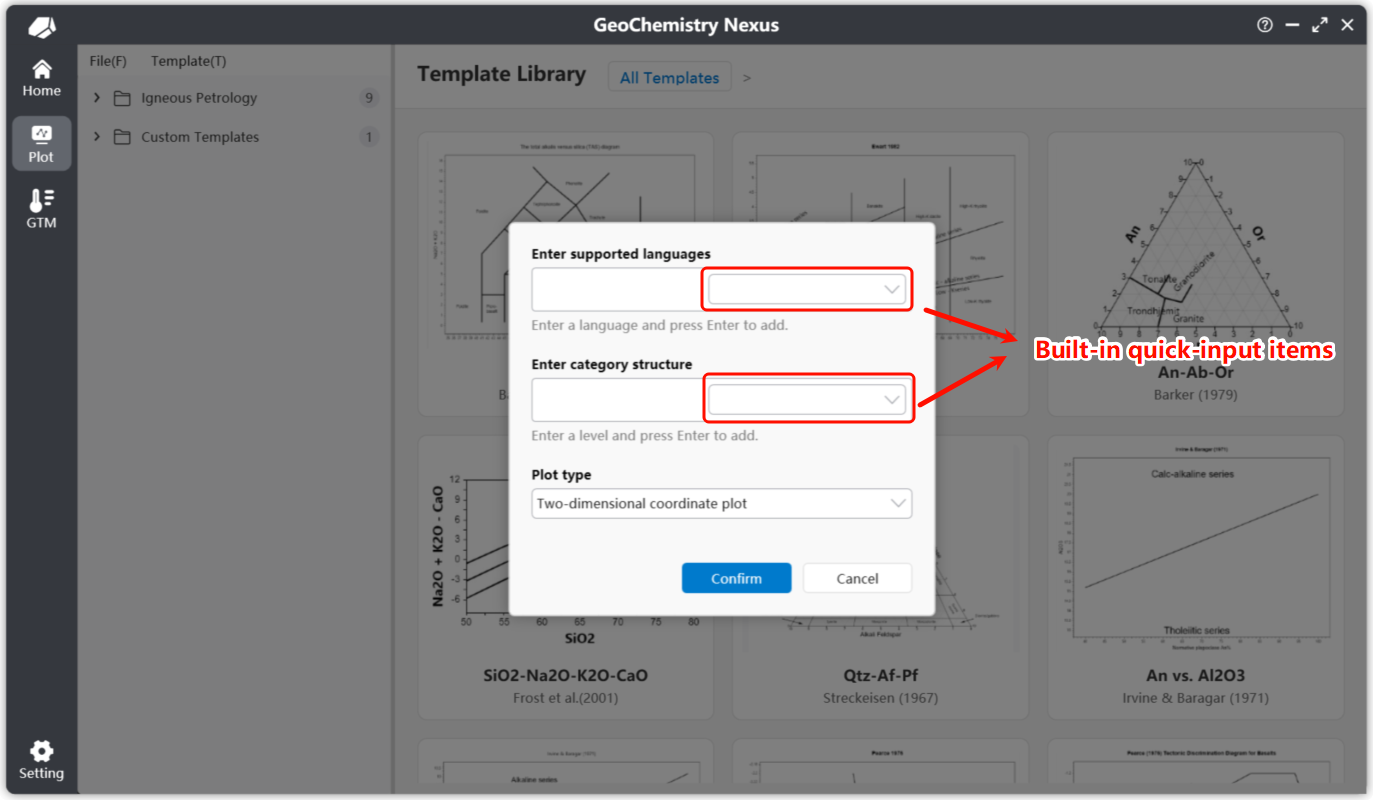Select the Plot icon in sidebar
The width and height of the screenshot is (1373, 800).
click(41, 143)
